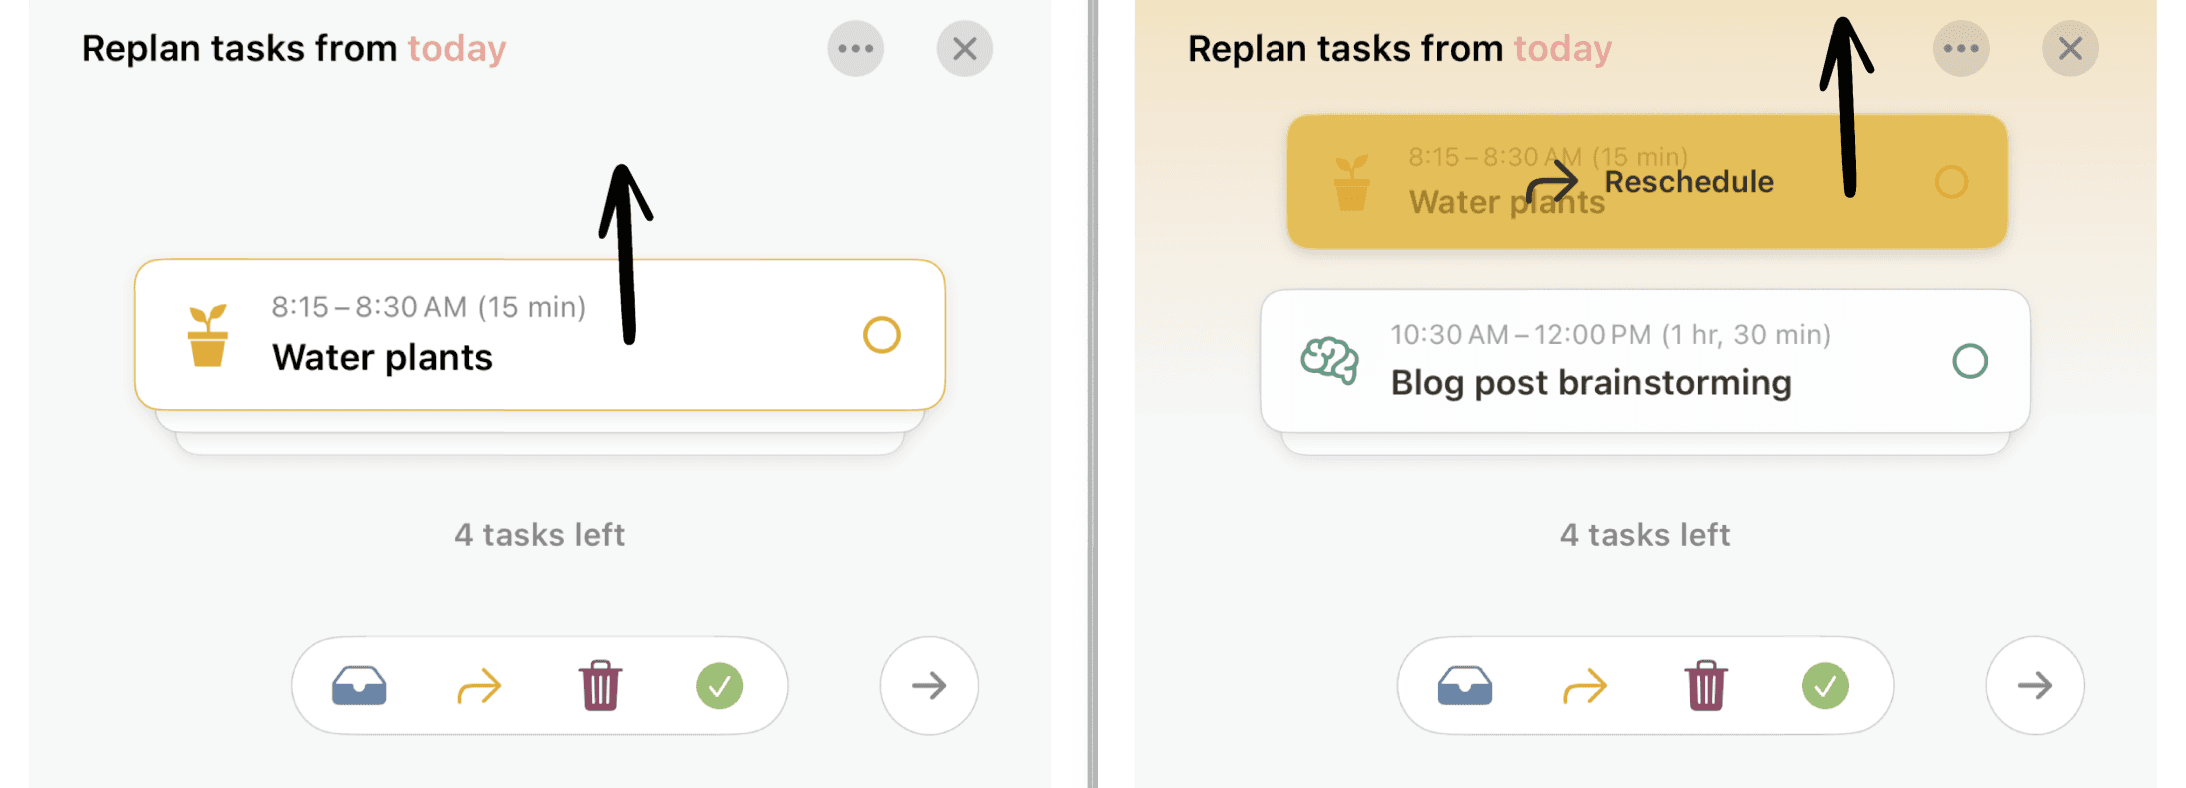The image size is (2186, 788).
Task: Click reschedule arrow in left panel toolbar
Action: pos(479,687)
